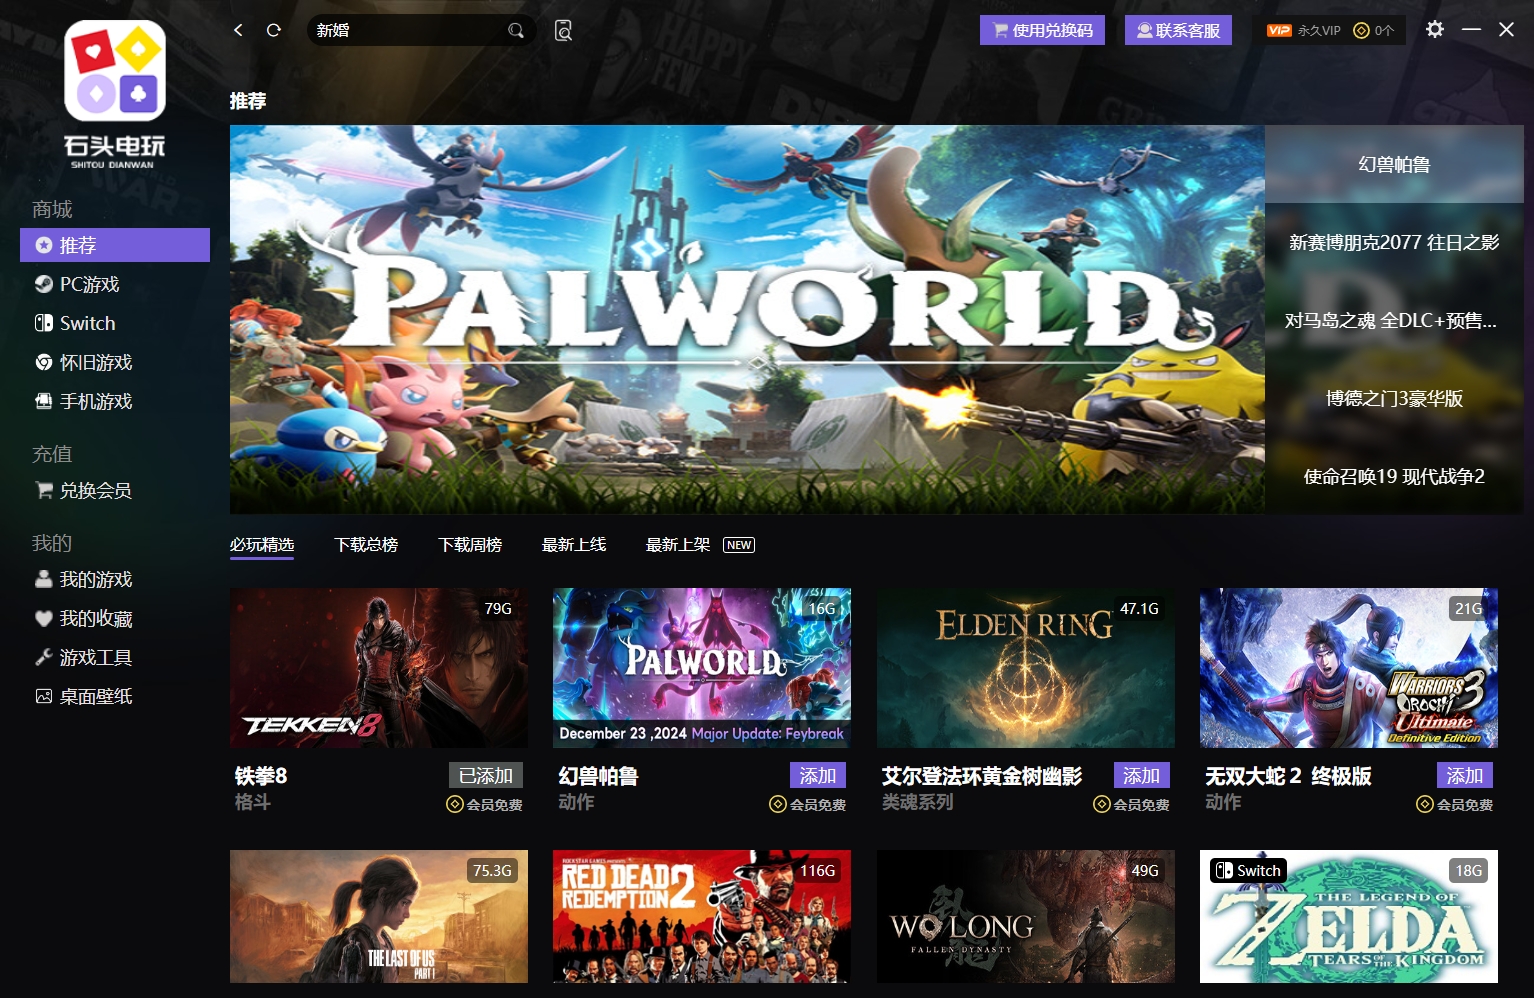Screen dimensions: 1534x998
Task: Open the Palworld main banner image
Action: click(x=747, y=320)
